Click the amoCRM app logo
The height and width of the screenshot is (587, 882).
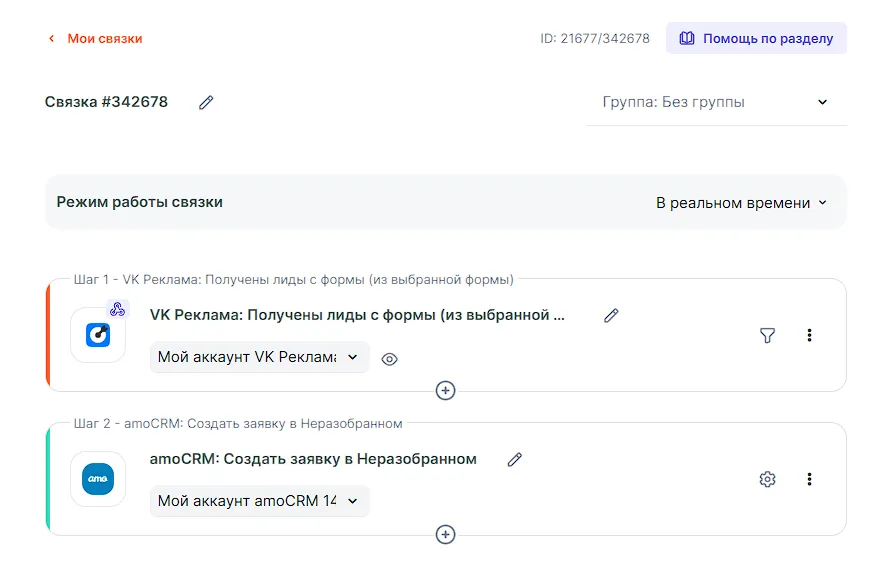pyautogui.click(x=98, y=479)
